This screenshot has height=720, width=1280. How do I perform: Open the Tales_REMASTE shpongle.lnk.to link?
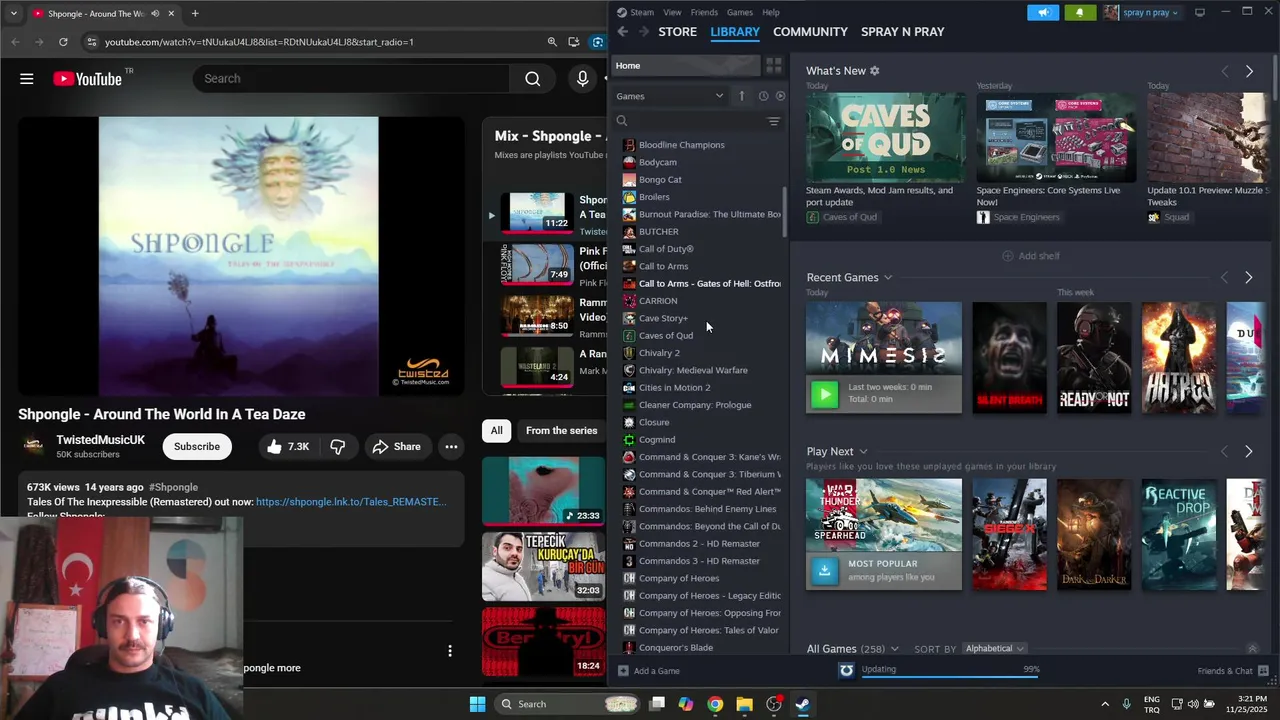point(351,502)
